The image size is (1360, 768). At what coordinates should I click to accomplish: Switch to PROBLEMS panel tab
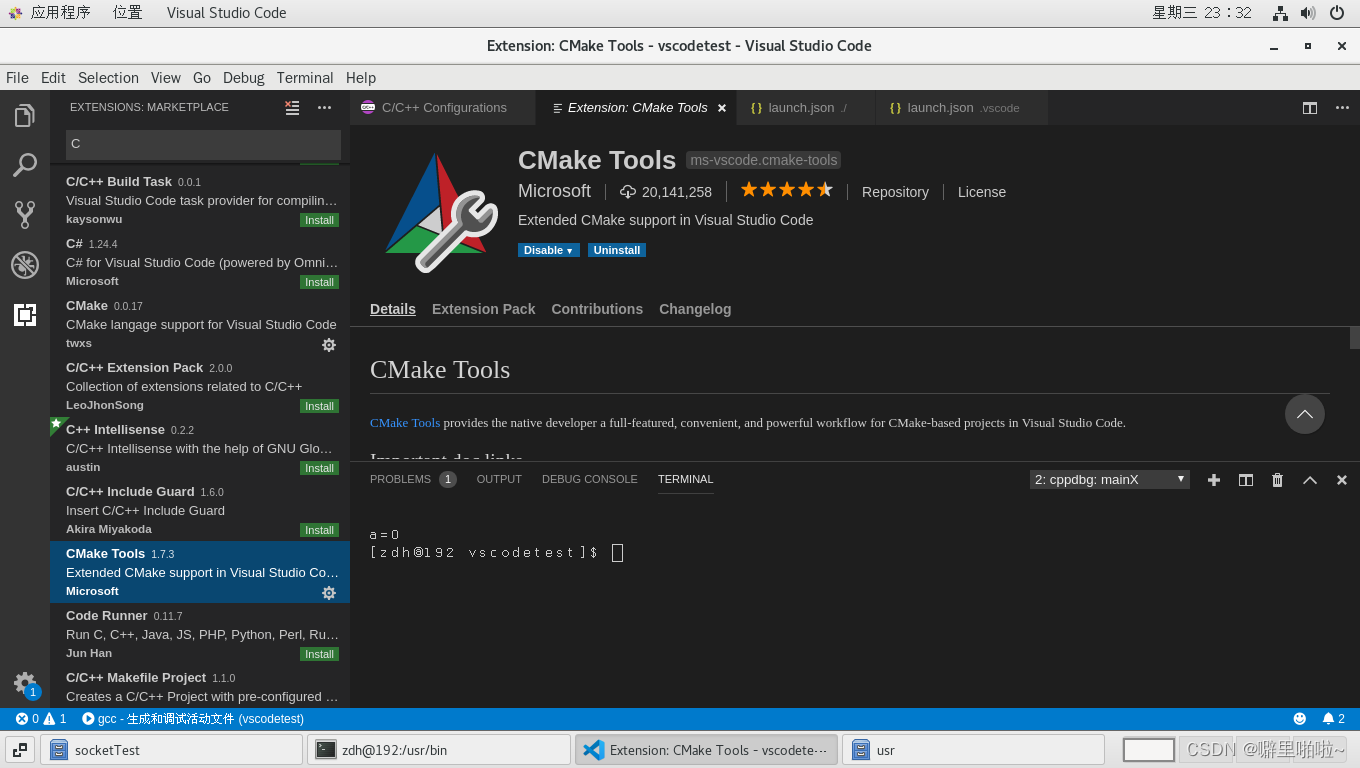click(413, 480)
